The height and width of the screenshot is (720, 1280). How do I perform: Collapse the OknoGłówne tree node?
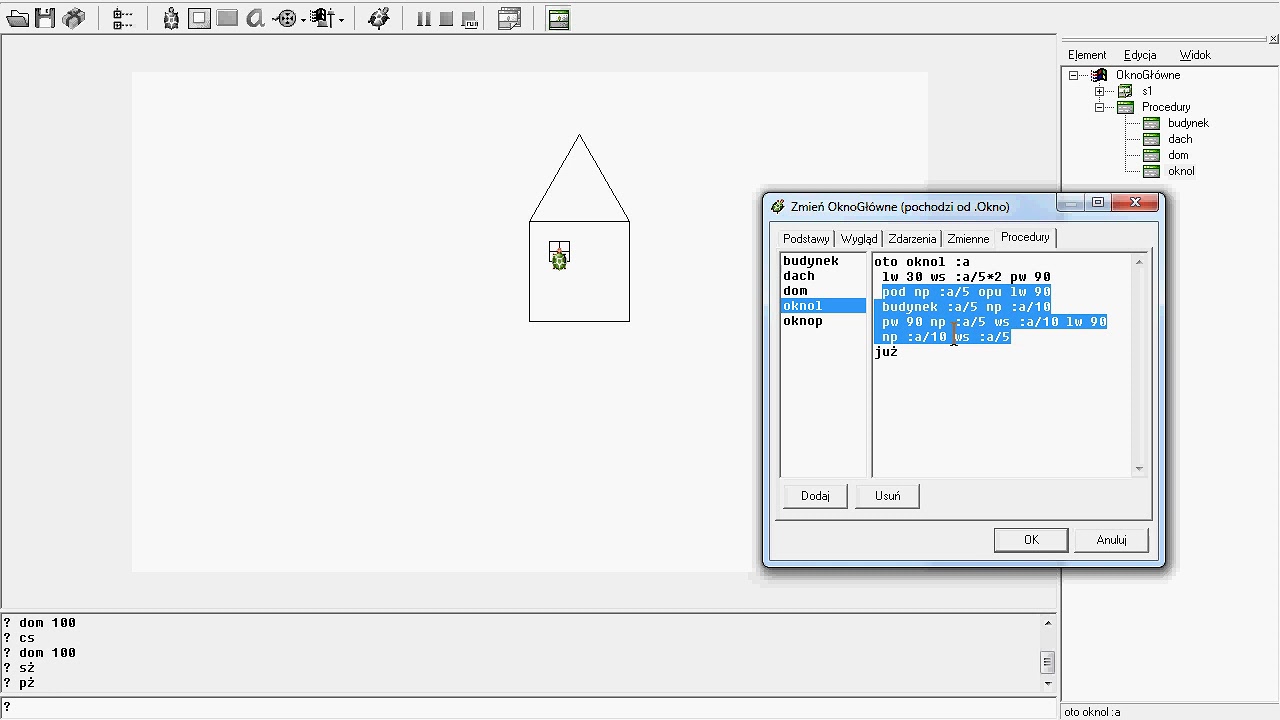1074,75
